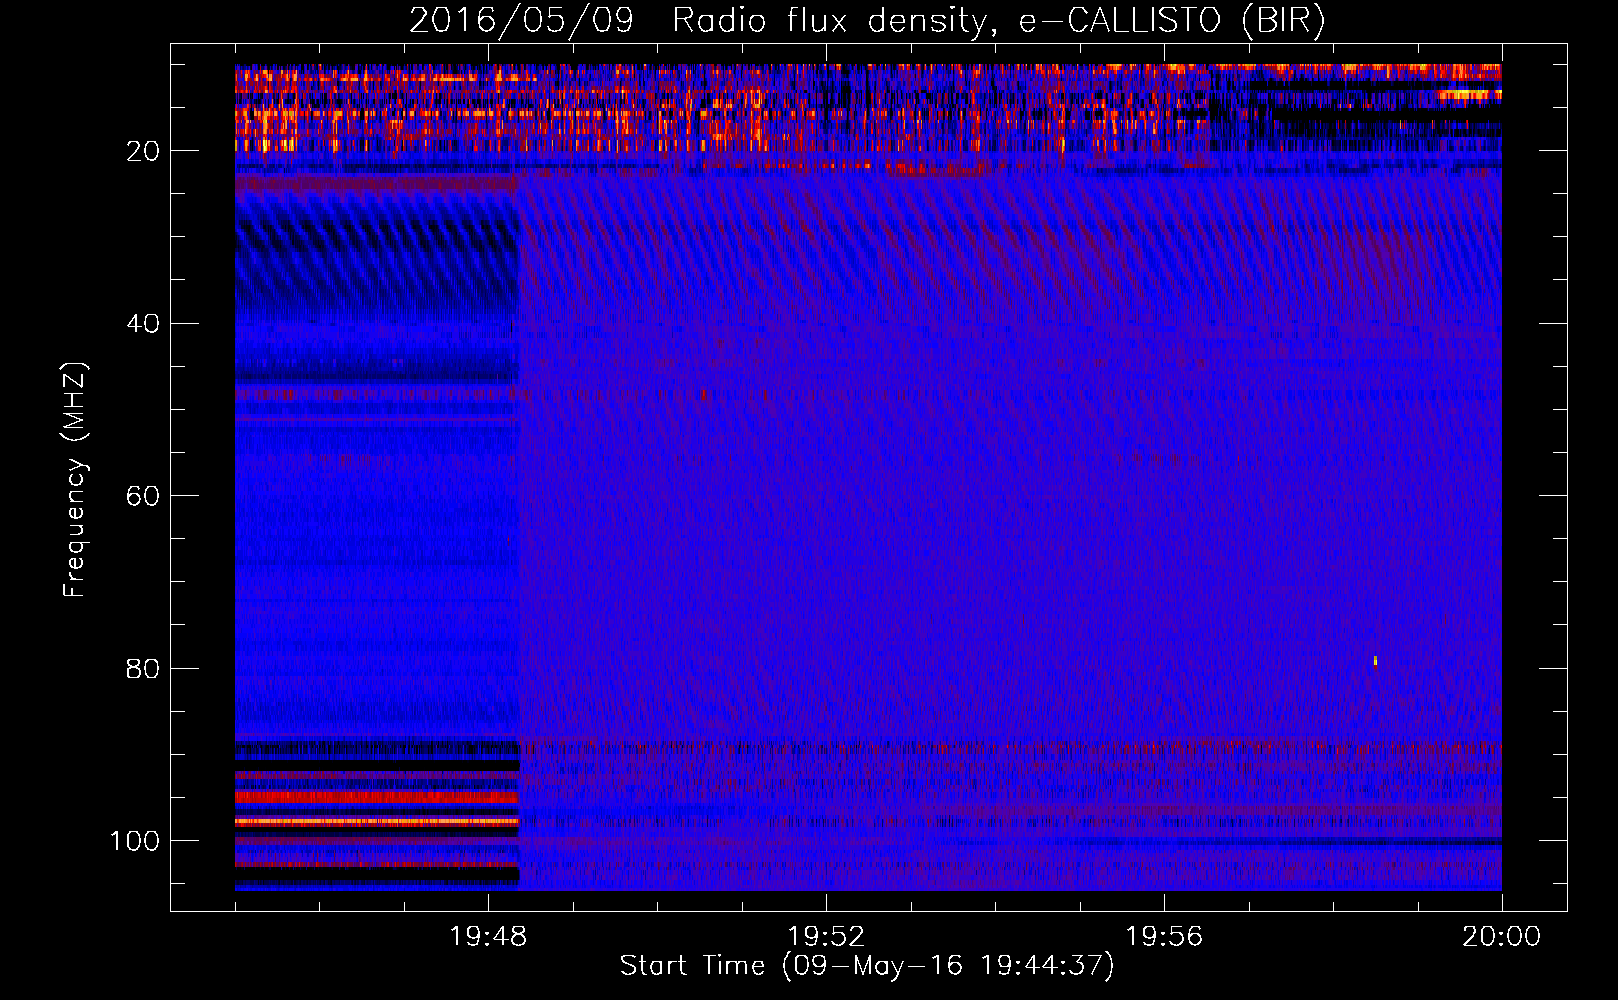Click the 19:48 time tick label

point(489,937)
